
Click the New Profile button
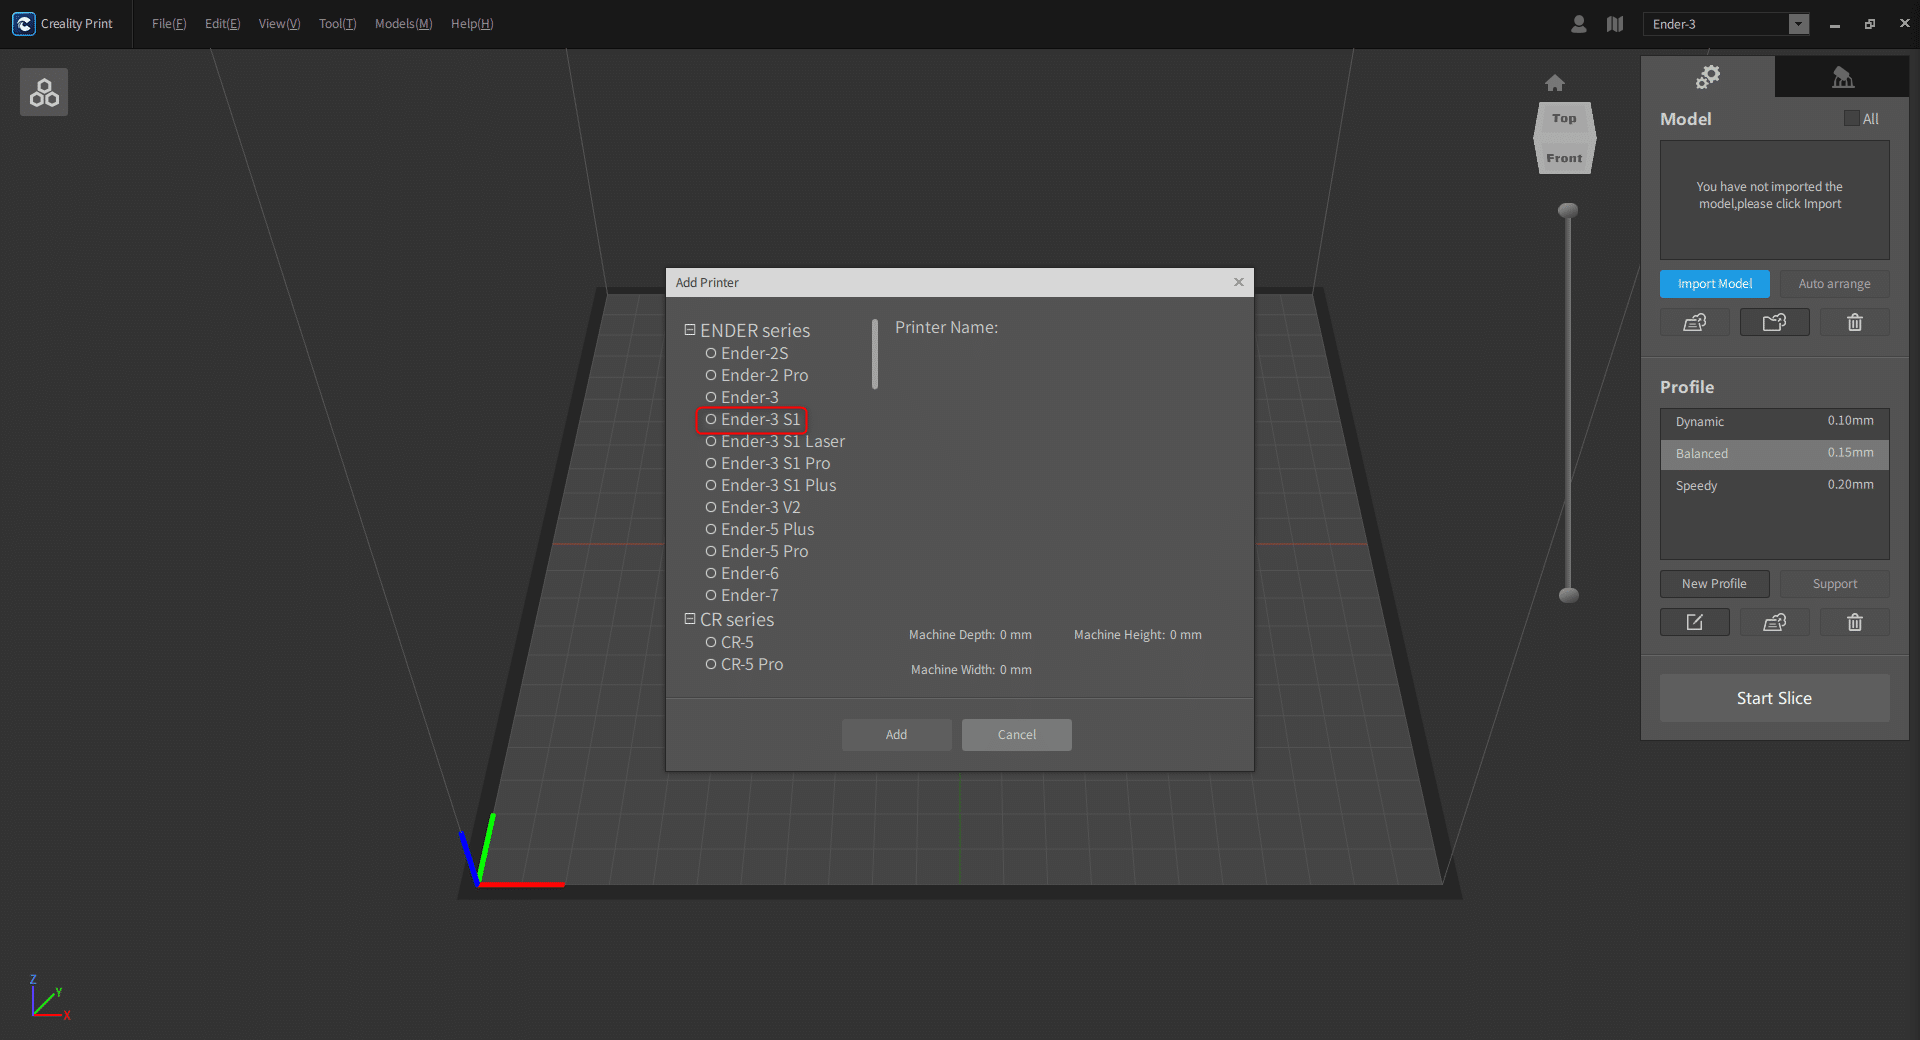1715,584
